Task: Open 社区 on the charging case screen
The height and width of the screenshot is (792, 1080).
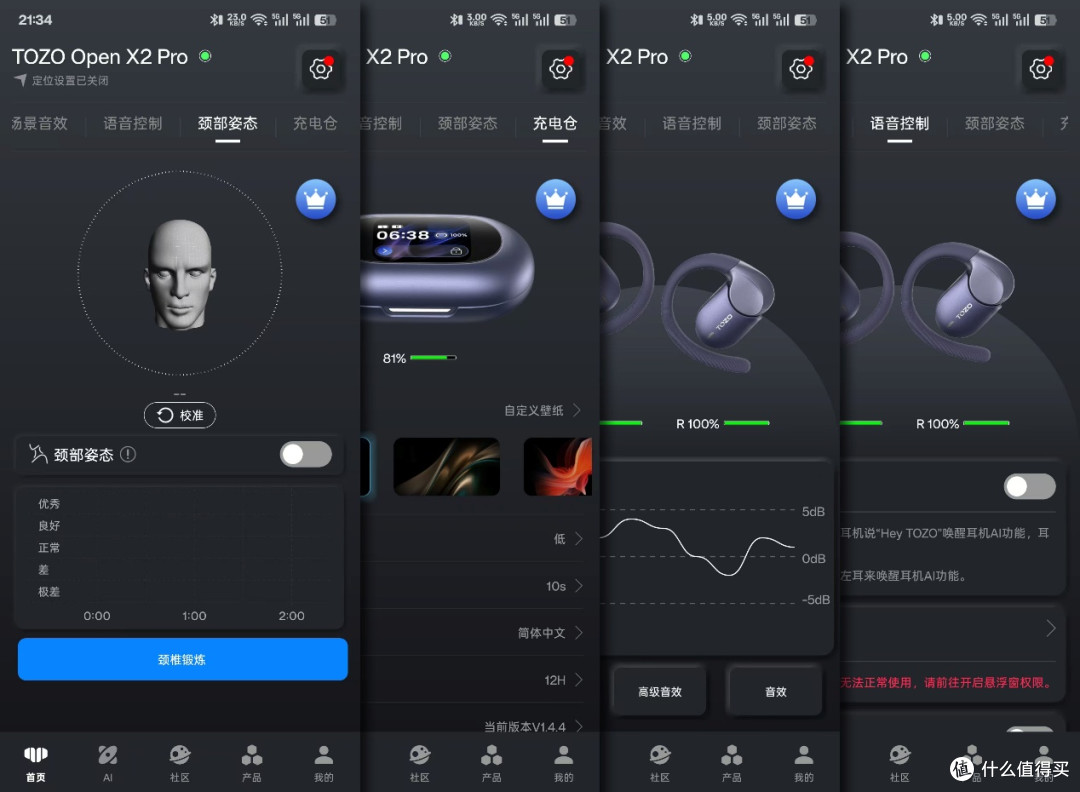Action: tap(419, 763)
